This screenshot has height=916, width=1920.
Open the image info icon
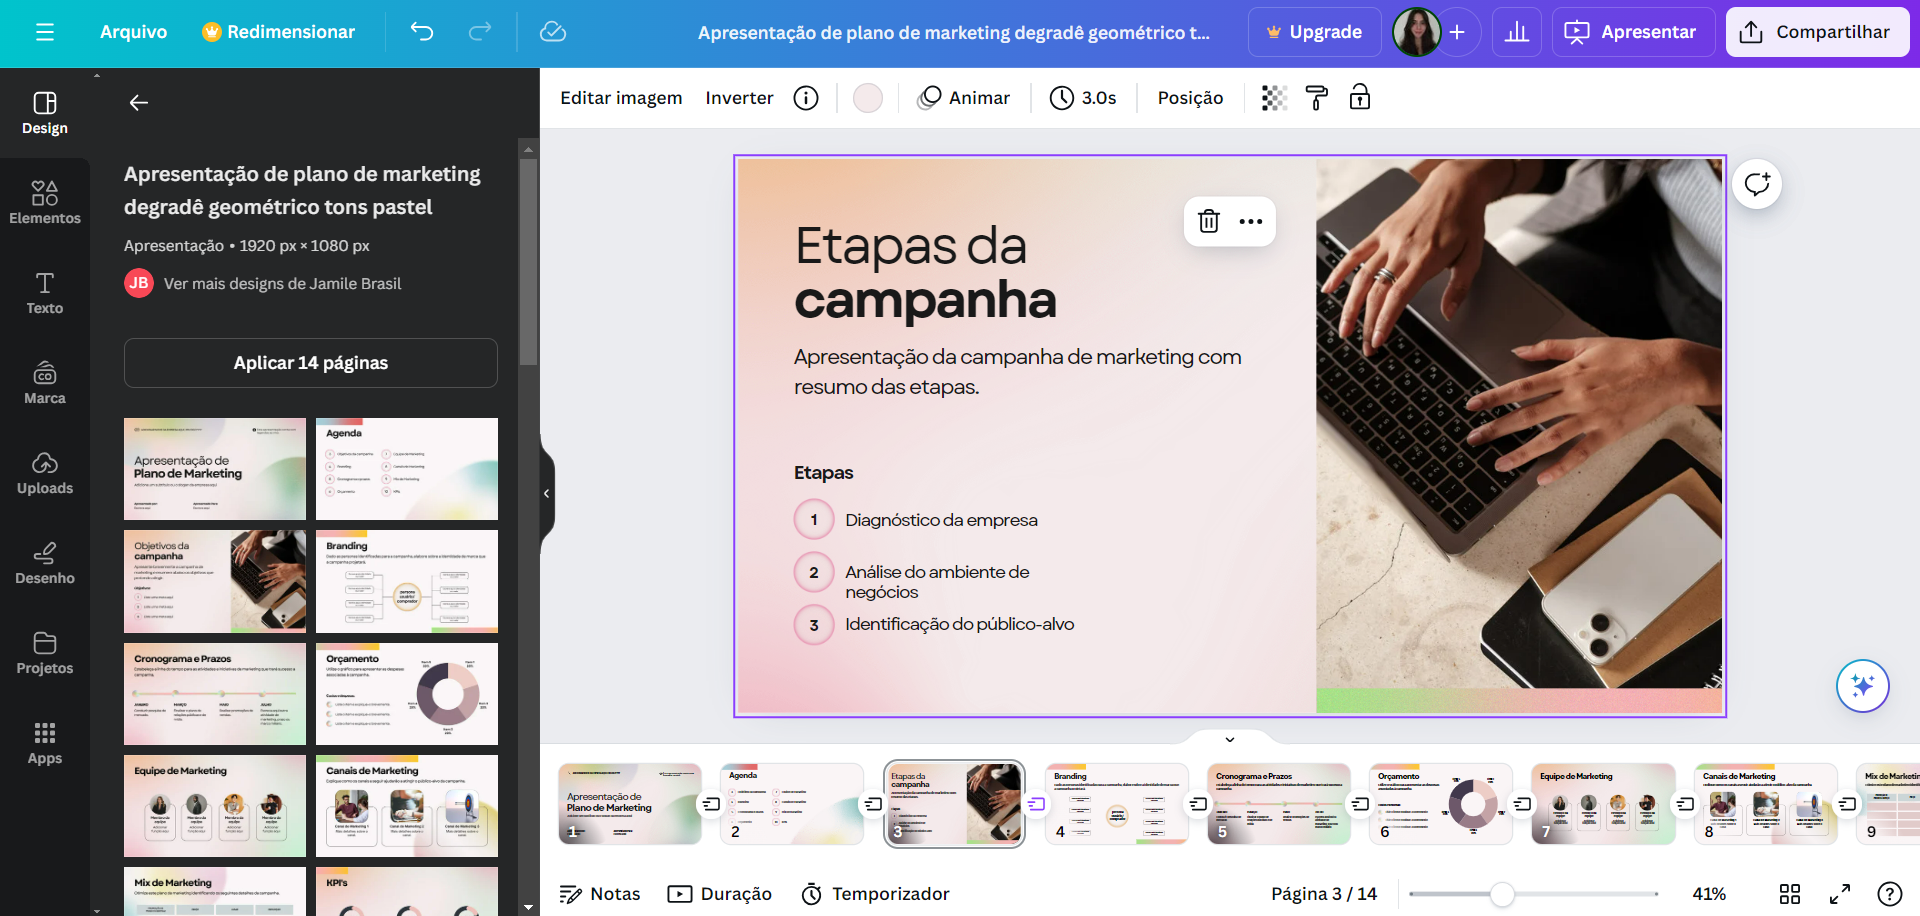click(x=806, y=98)
